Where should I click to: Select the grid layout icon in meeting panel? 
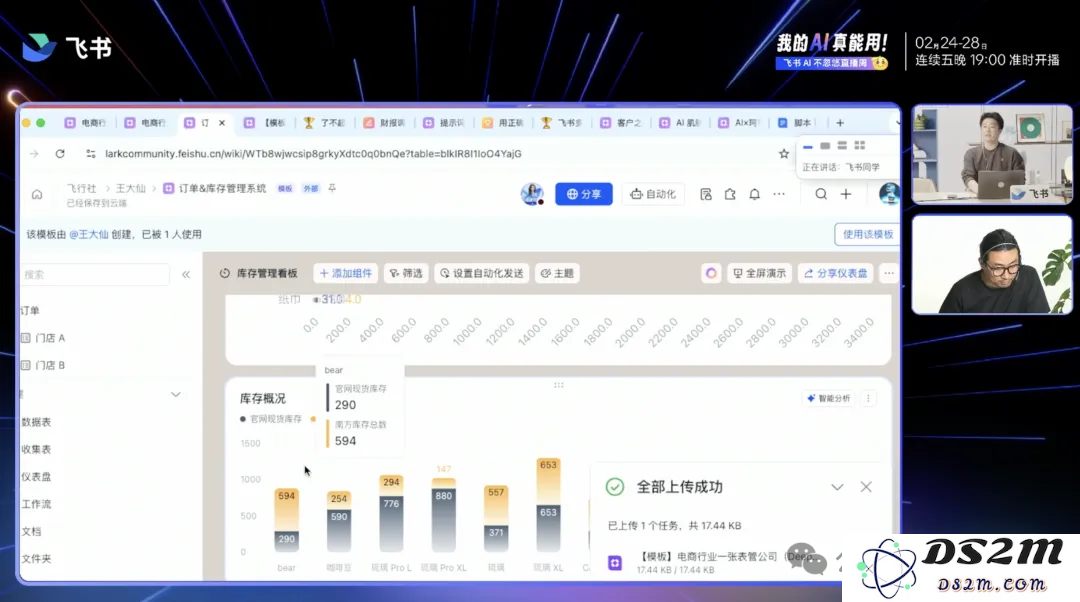tap(860, 145)
